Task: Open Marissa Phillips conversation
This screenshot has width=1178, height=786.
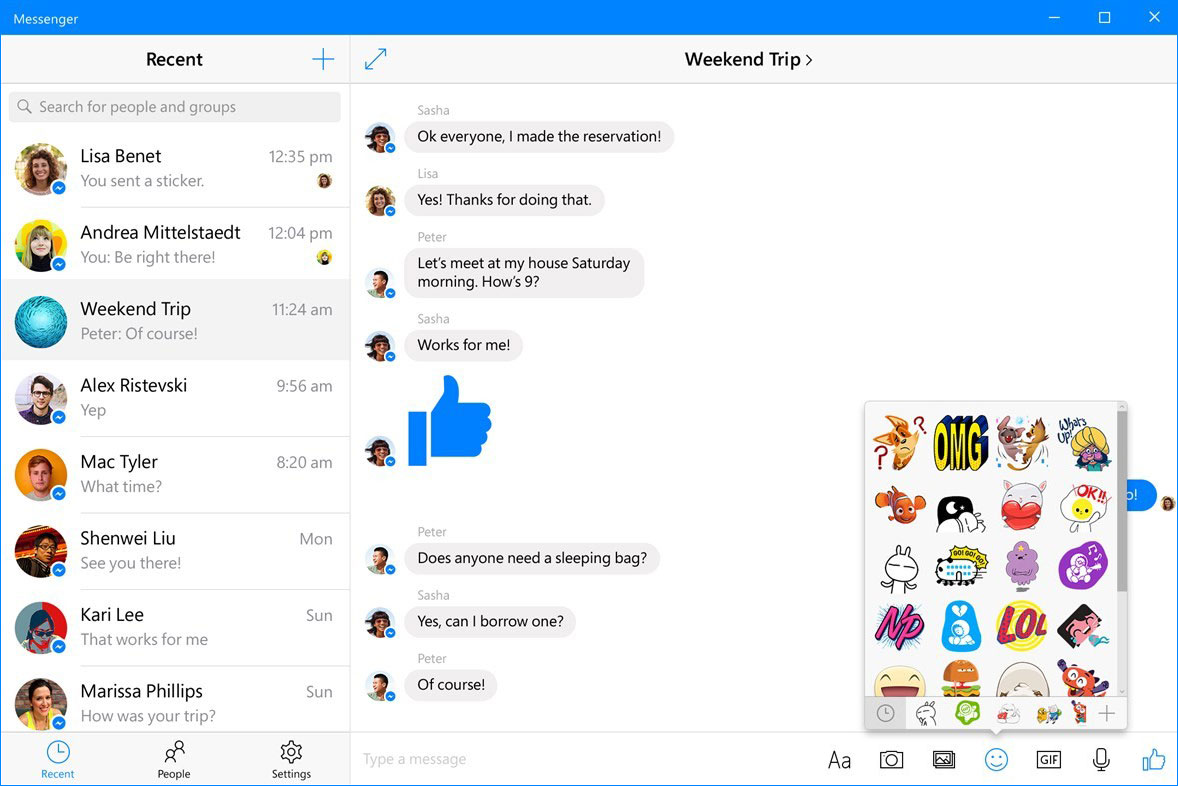Action: (x=175, y=701)
